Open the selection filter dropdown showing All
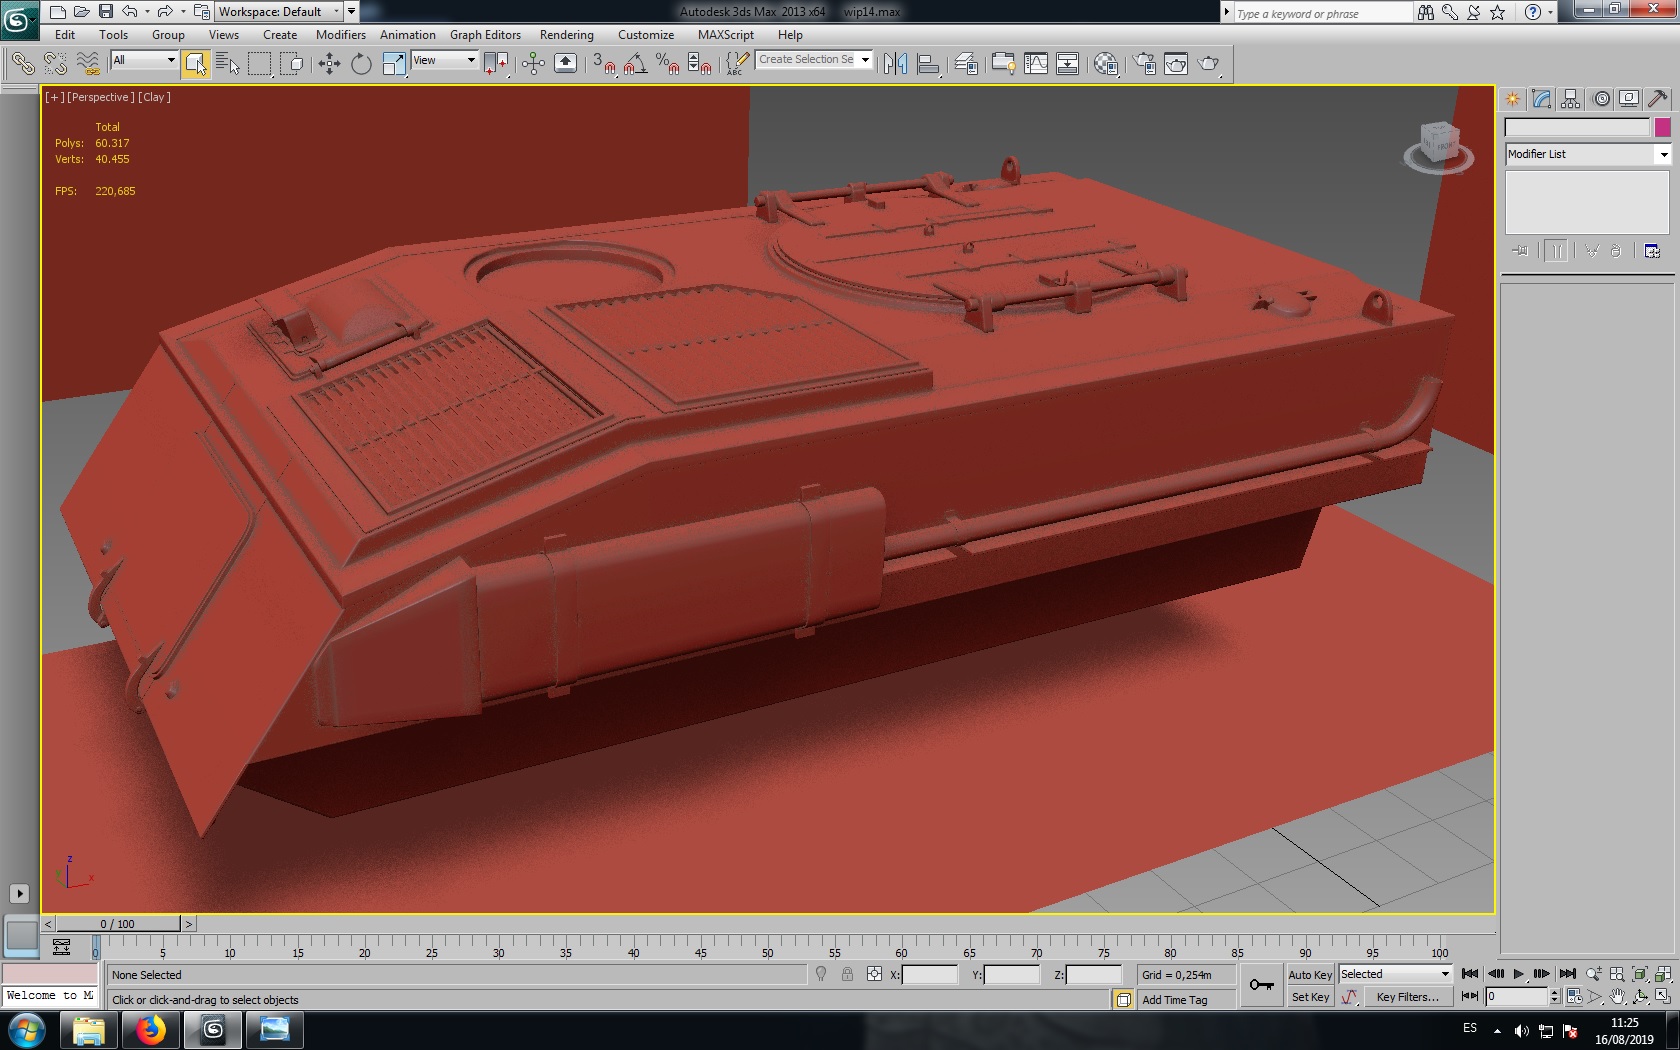Viewport: 1680px width, 1050px height. click(x=144, y=60)
